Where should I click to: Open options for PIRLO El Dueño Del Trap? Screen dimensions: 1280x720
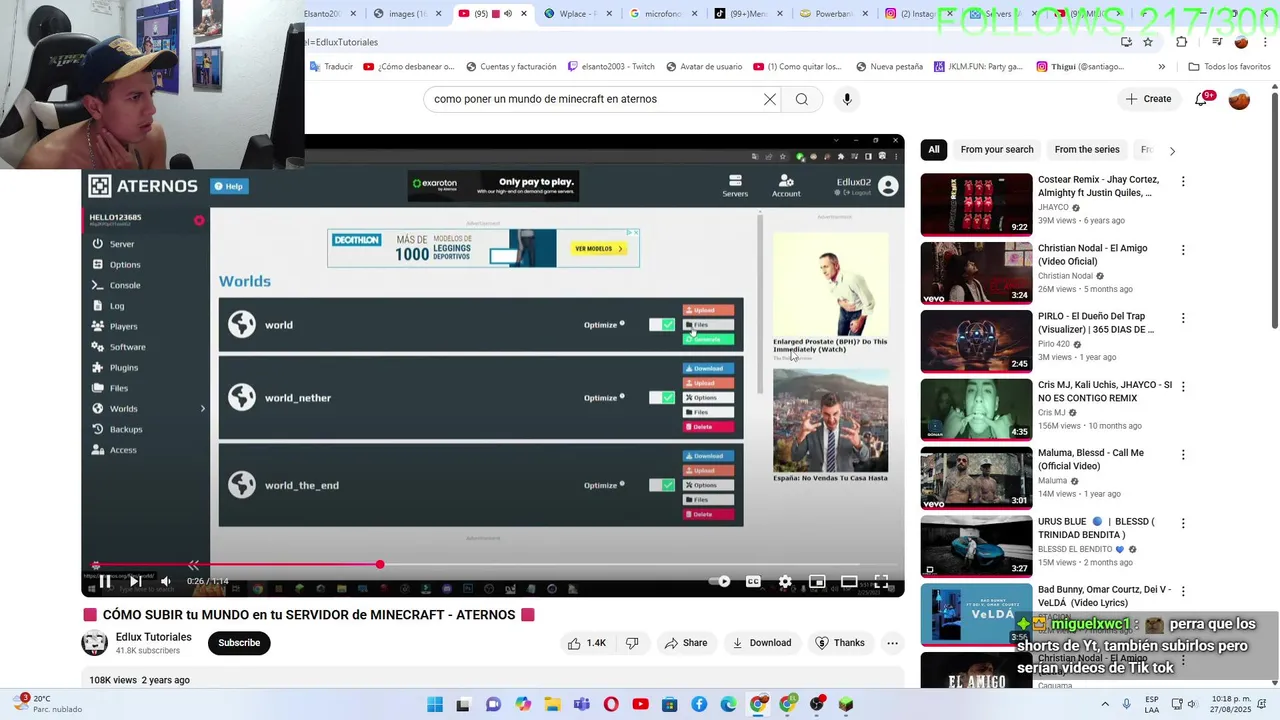(1183, 318)
